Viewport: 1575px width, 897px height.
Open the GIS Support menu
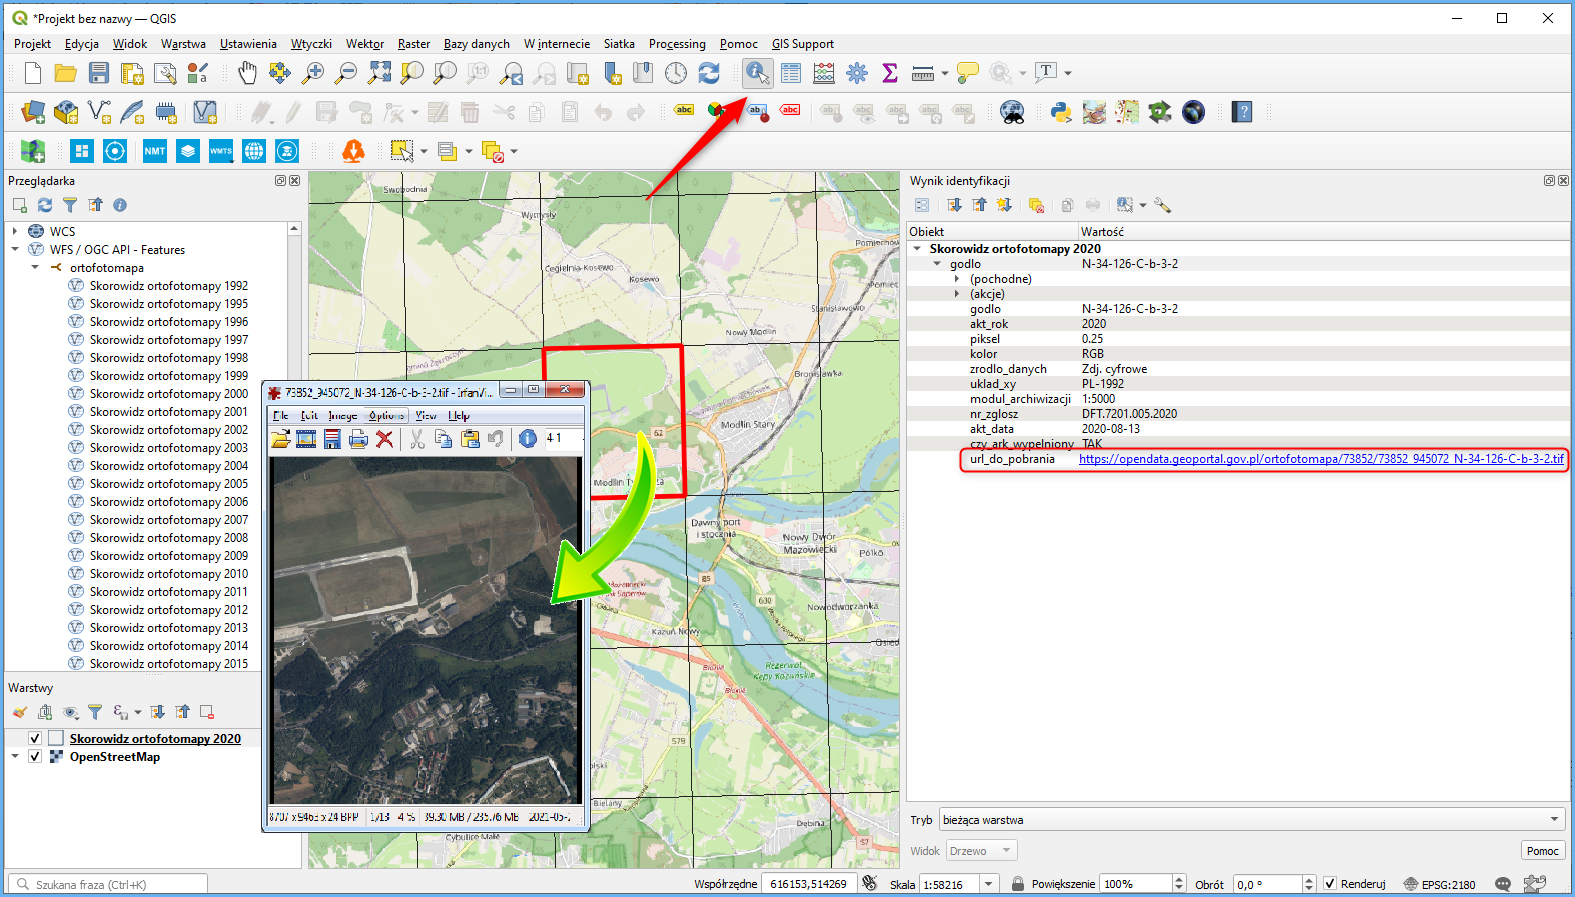click(802, 44)
